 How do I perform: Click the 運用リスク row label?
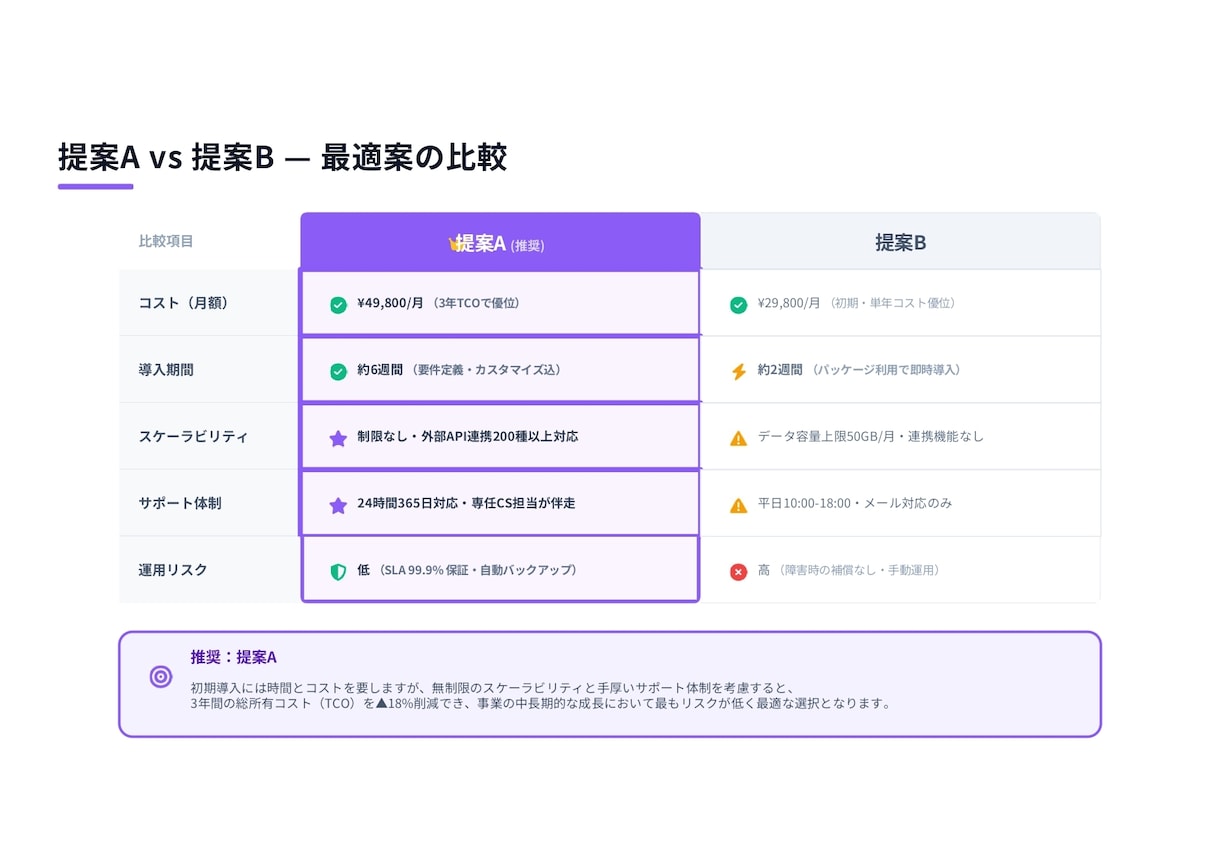173,570
